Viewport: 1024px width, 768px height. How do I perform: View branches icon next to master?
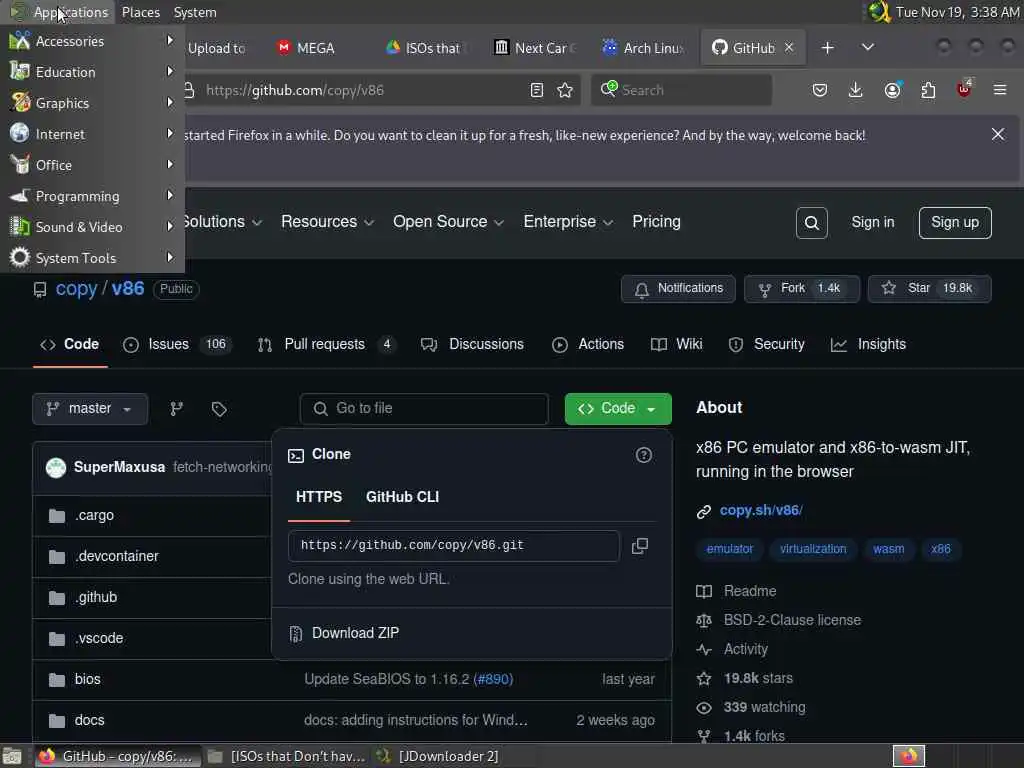[x=176, y=409]
